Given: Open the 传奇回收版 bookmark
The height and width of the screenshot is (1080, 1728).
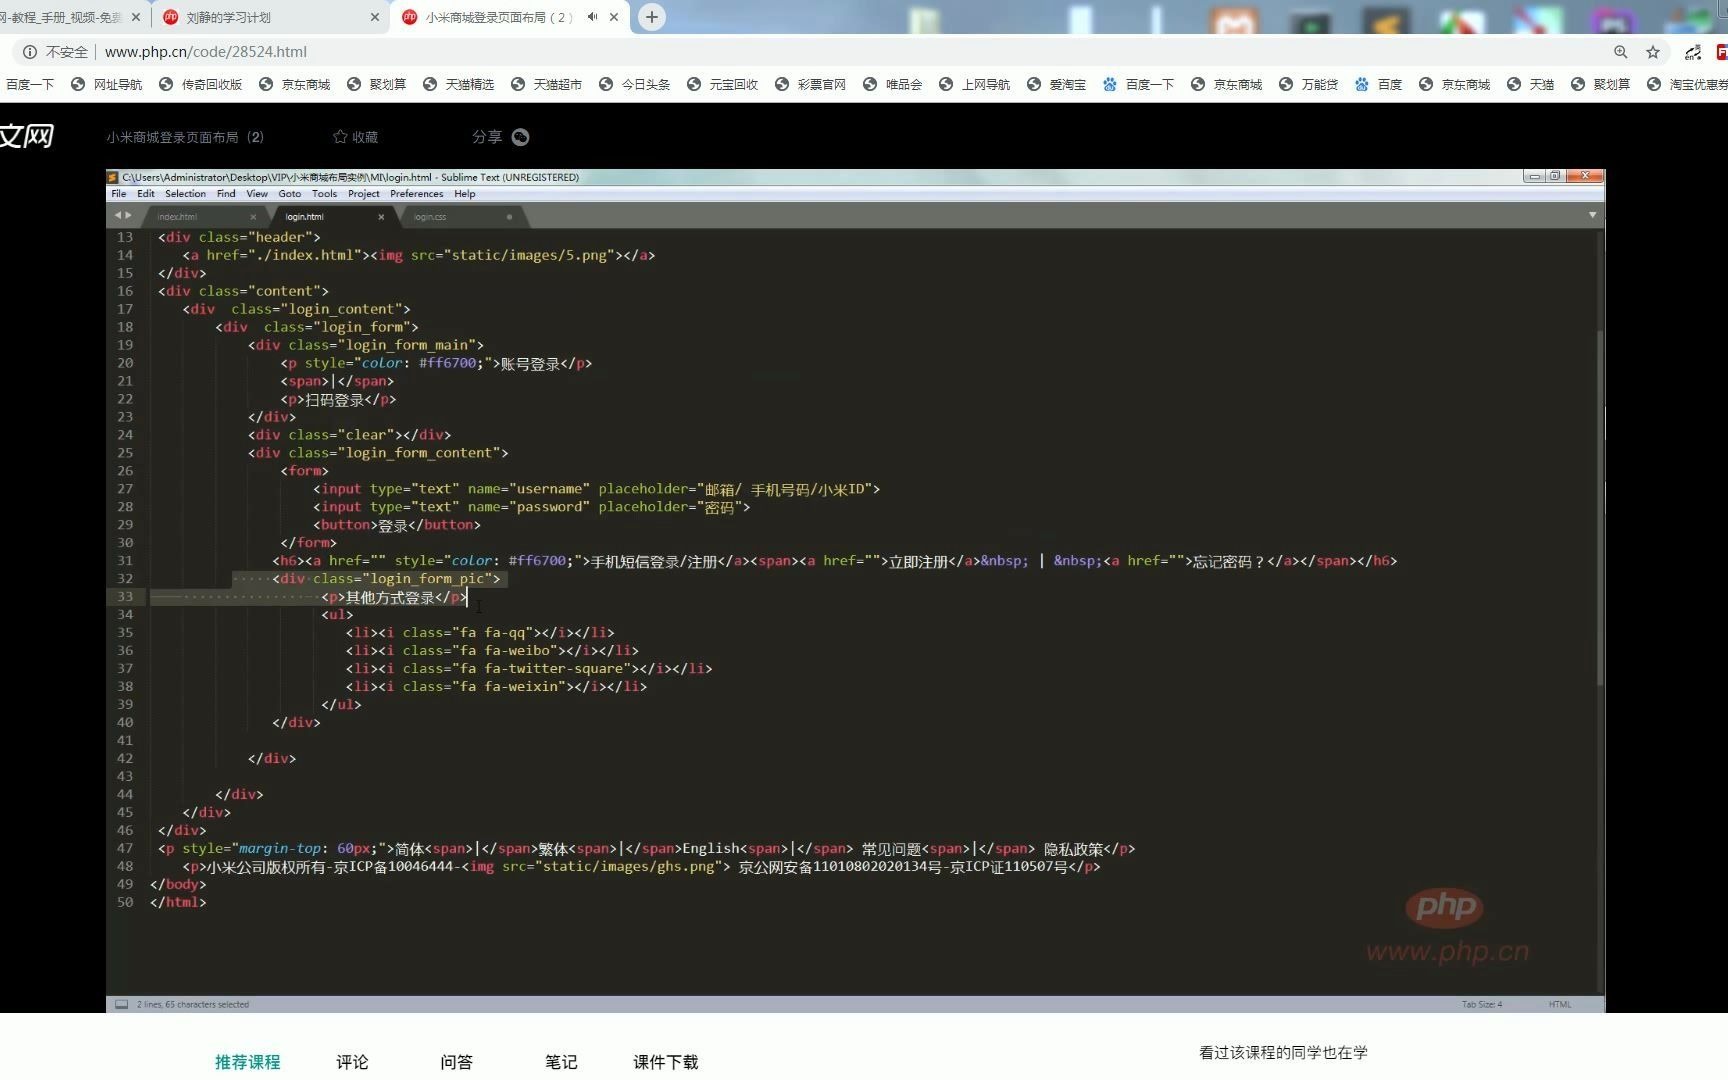Looking at the screenshot, I should (x=201, y=84).
